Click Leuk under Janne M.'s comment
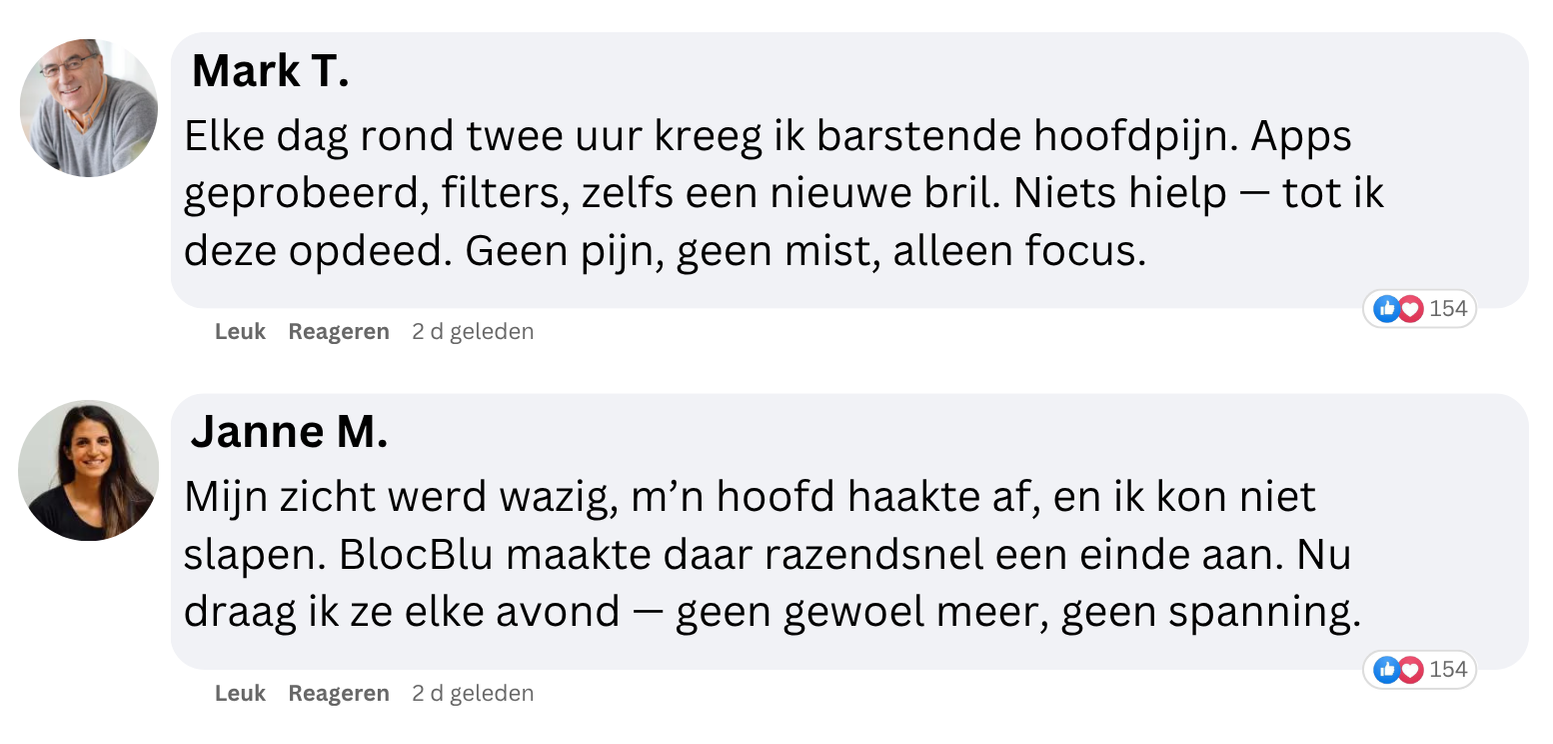This screenshot has height=744, width=1553. pyautogui.click(x=240, y=693)
